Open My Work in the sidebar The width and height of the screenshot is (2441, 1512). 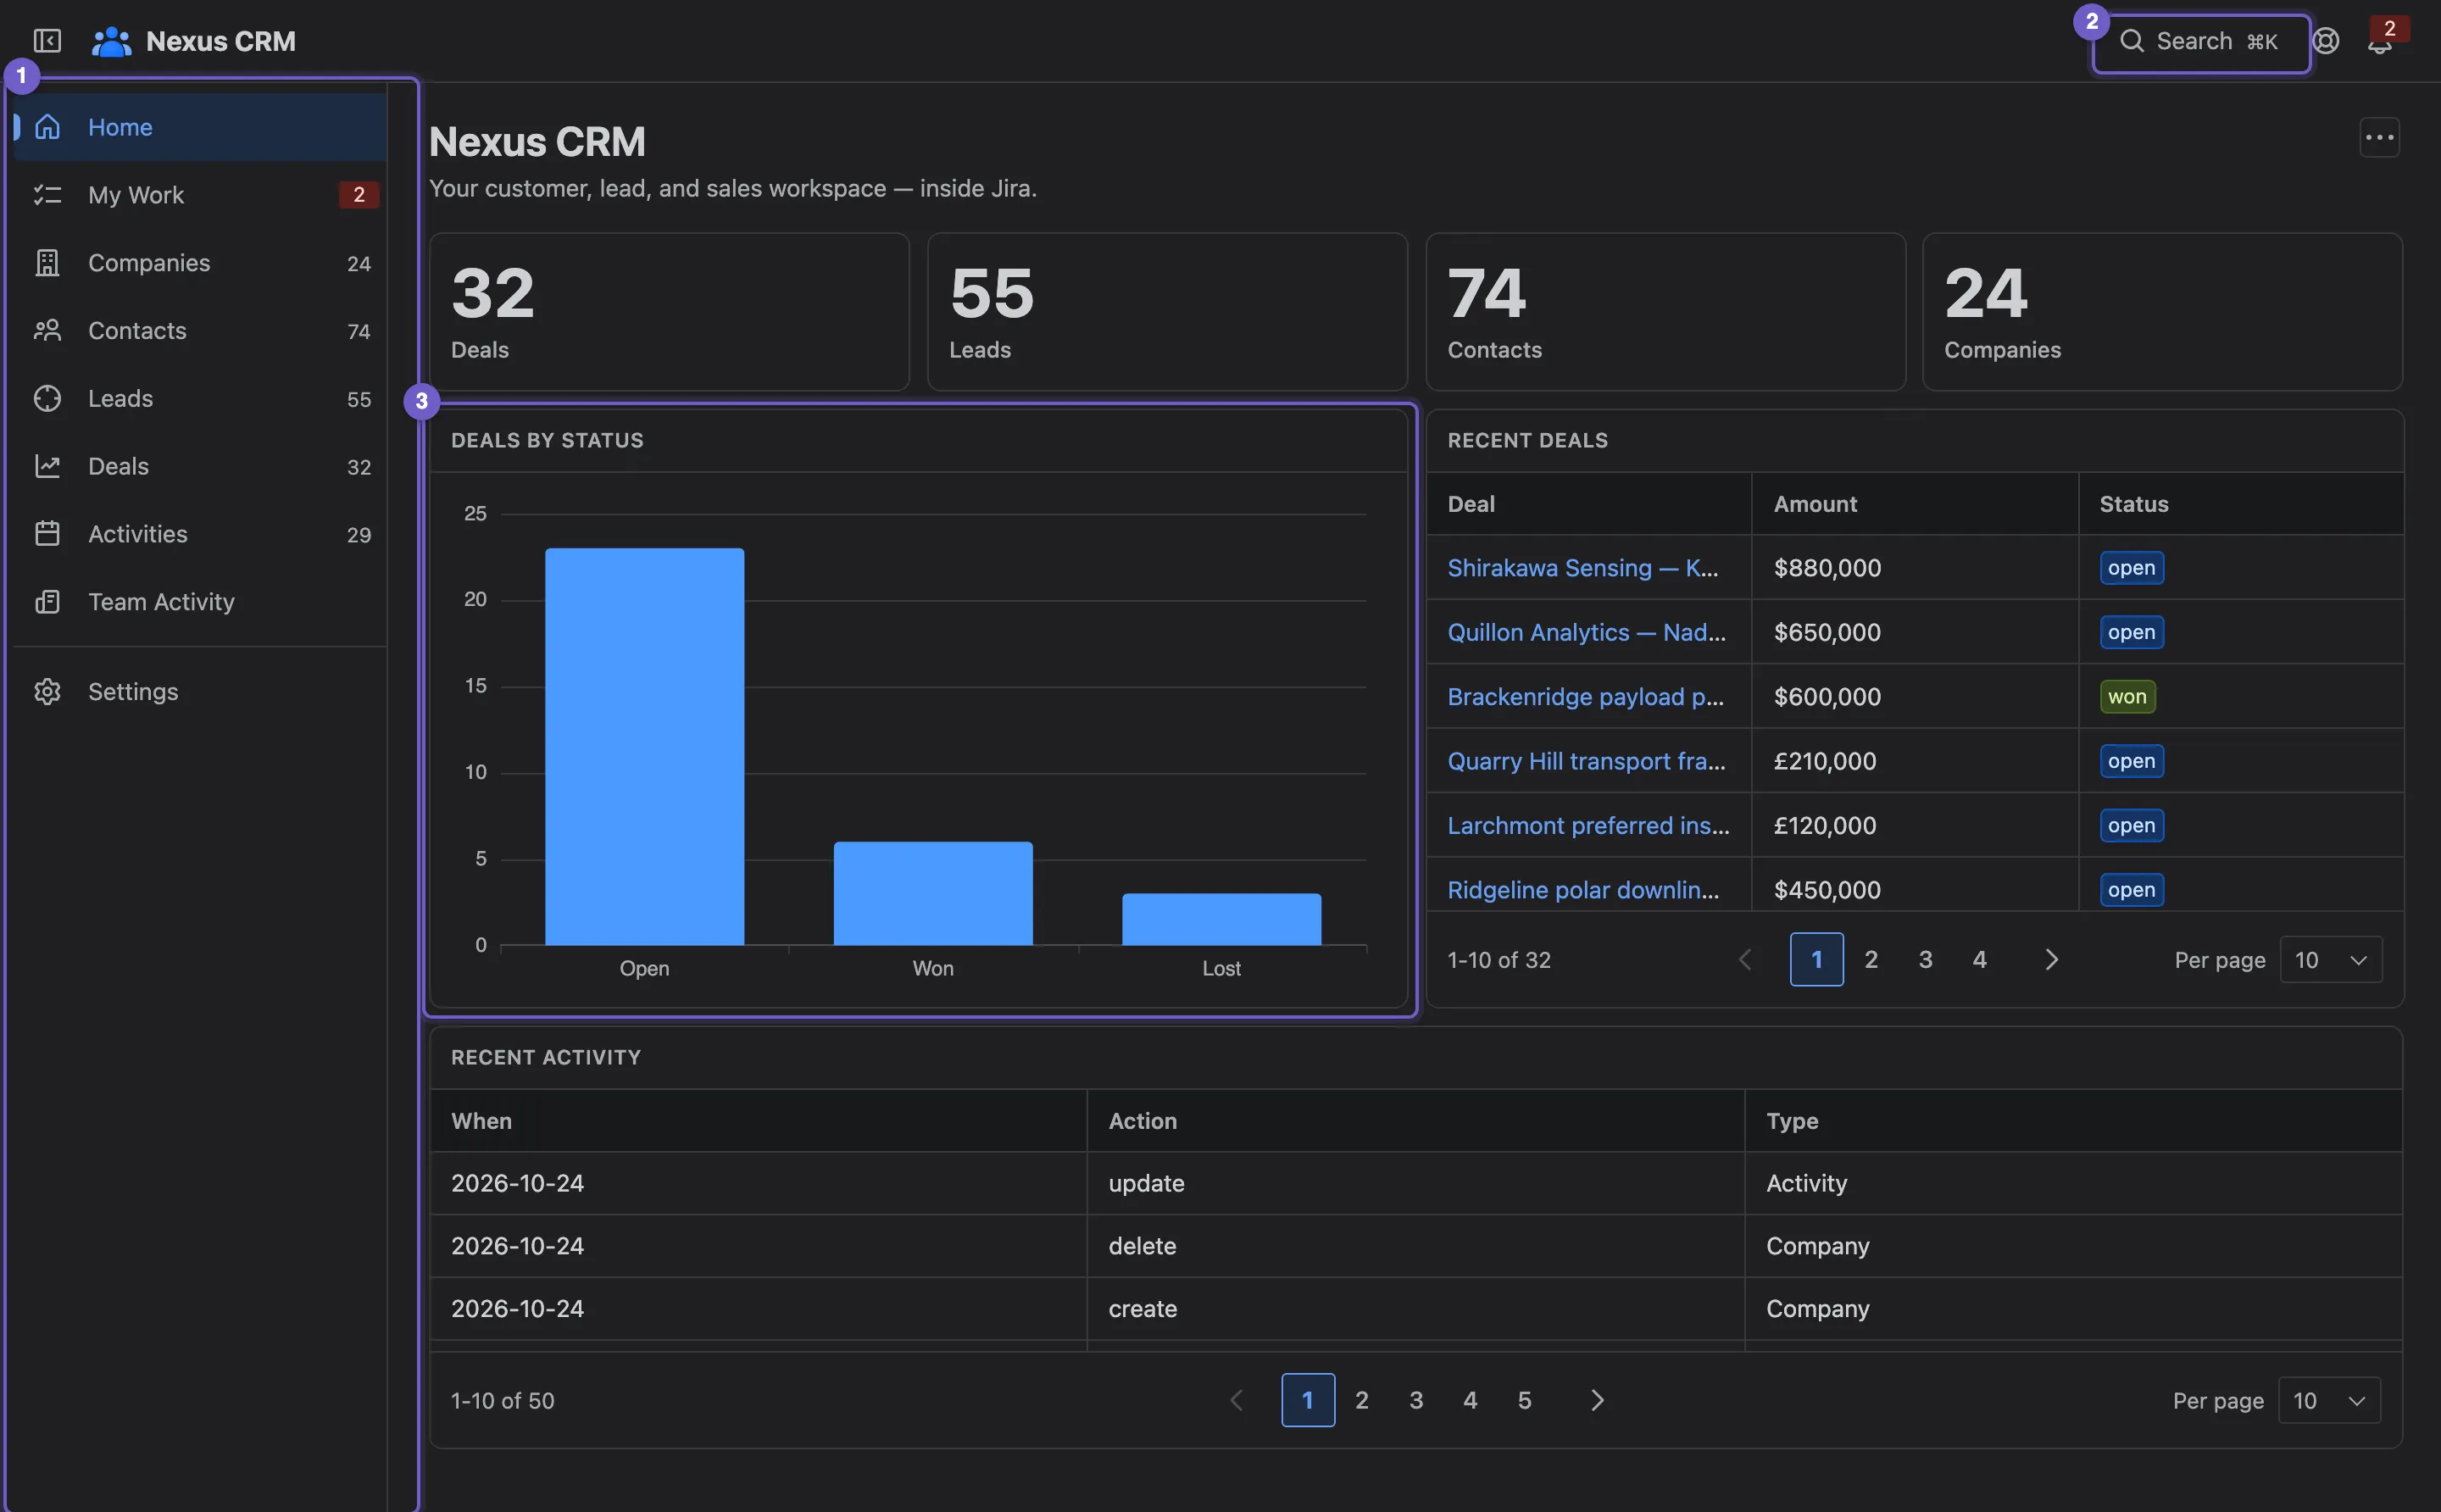click(x=200, y=195)
